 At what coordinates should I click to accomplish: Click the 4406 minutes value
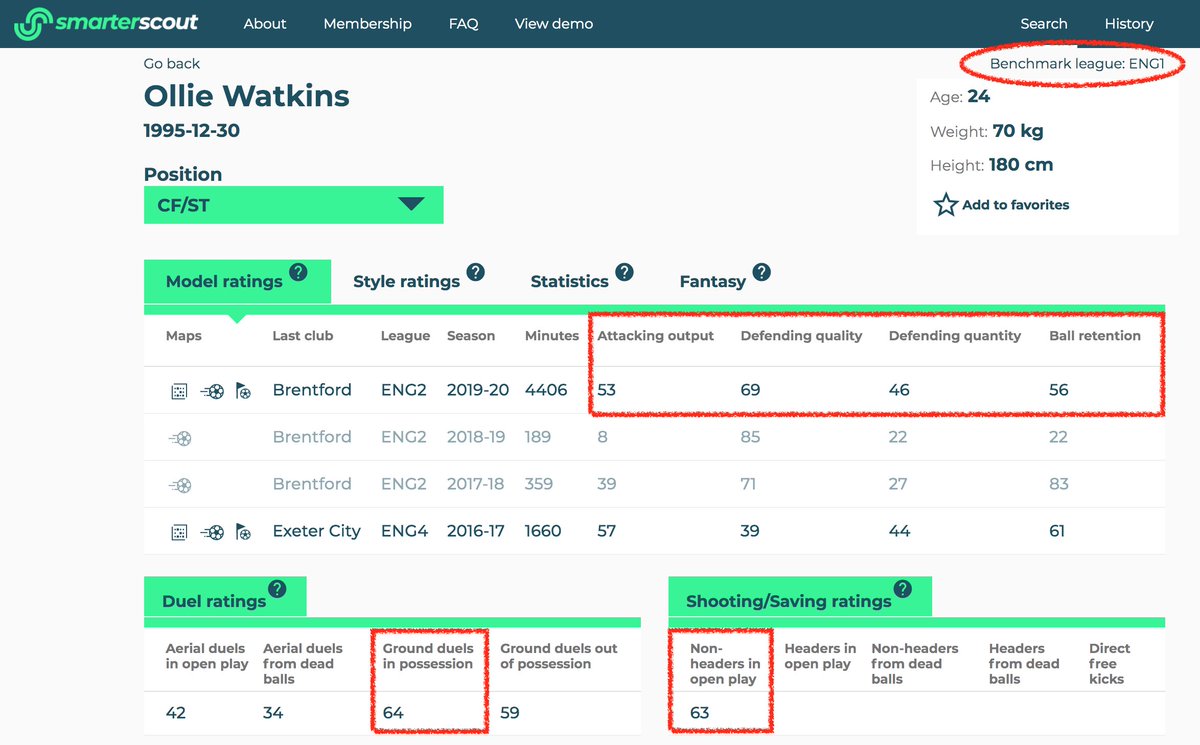coord(546,390)
